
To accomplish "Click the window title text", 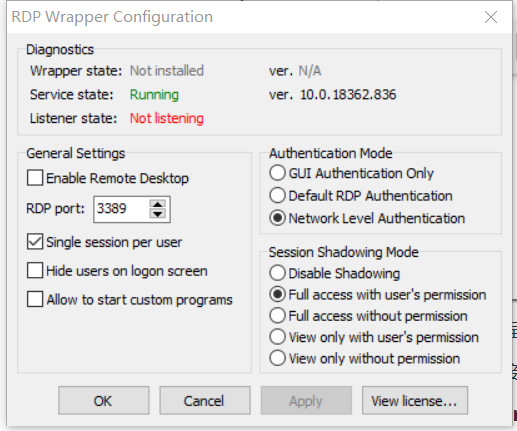I will pos(112,17).
